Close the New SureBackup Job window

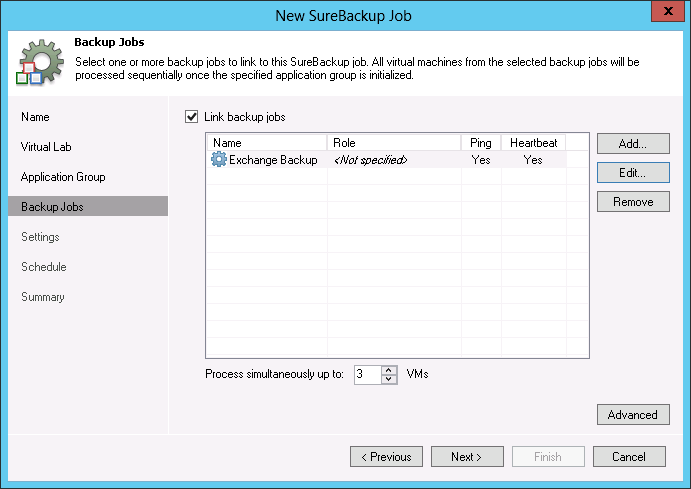(668, 11)
